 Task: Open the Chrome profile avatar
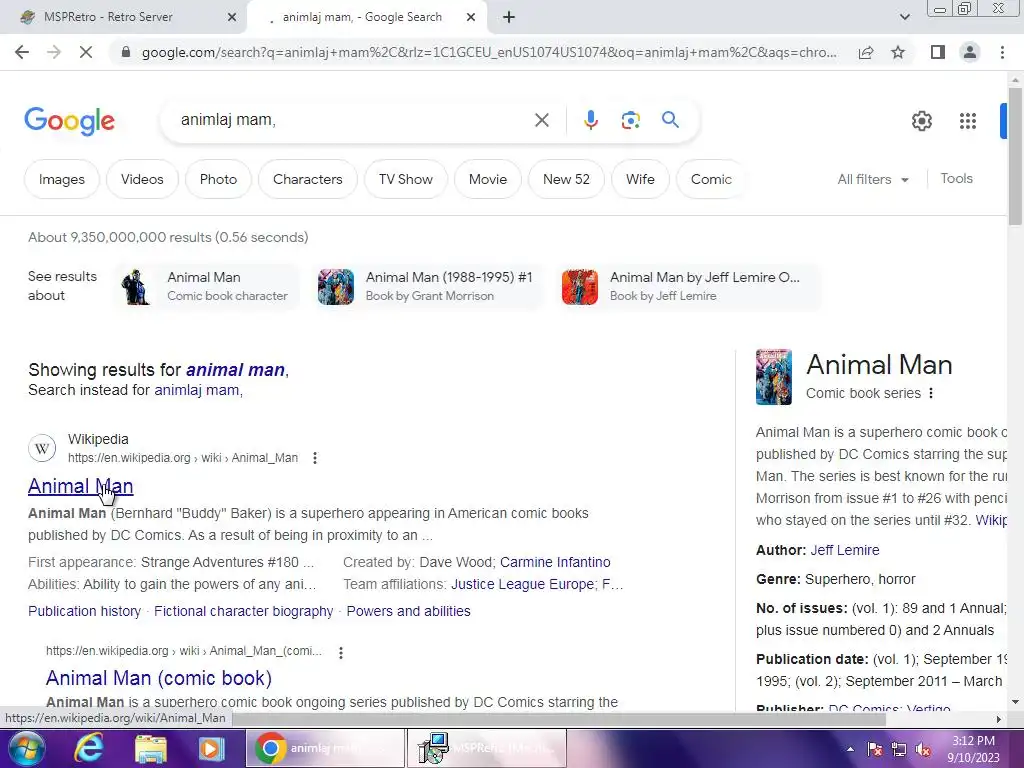970,52
